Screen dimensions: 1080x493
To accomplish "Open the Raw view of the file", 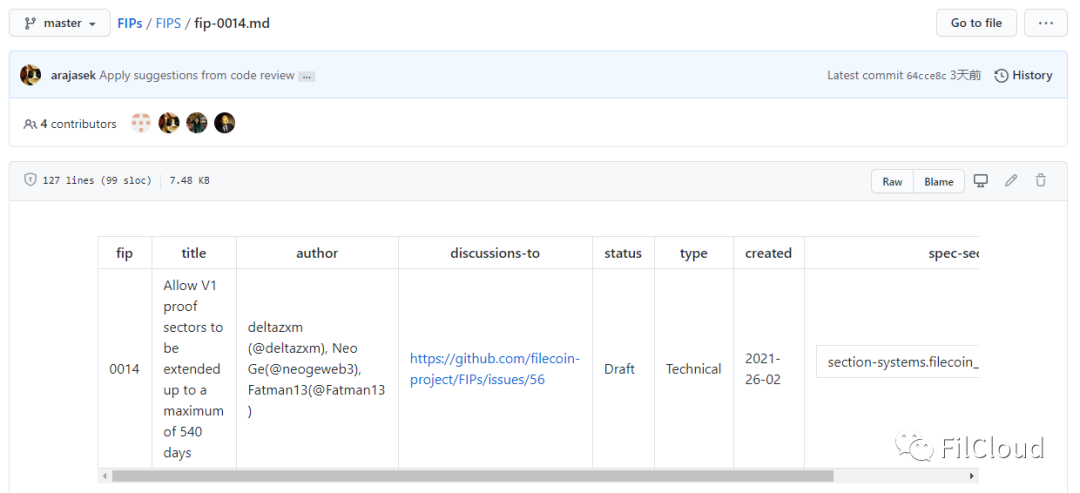I will click(x=892, y=182).
